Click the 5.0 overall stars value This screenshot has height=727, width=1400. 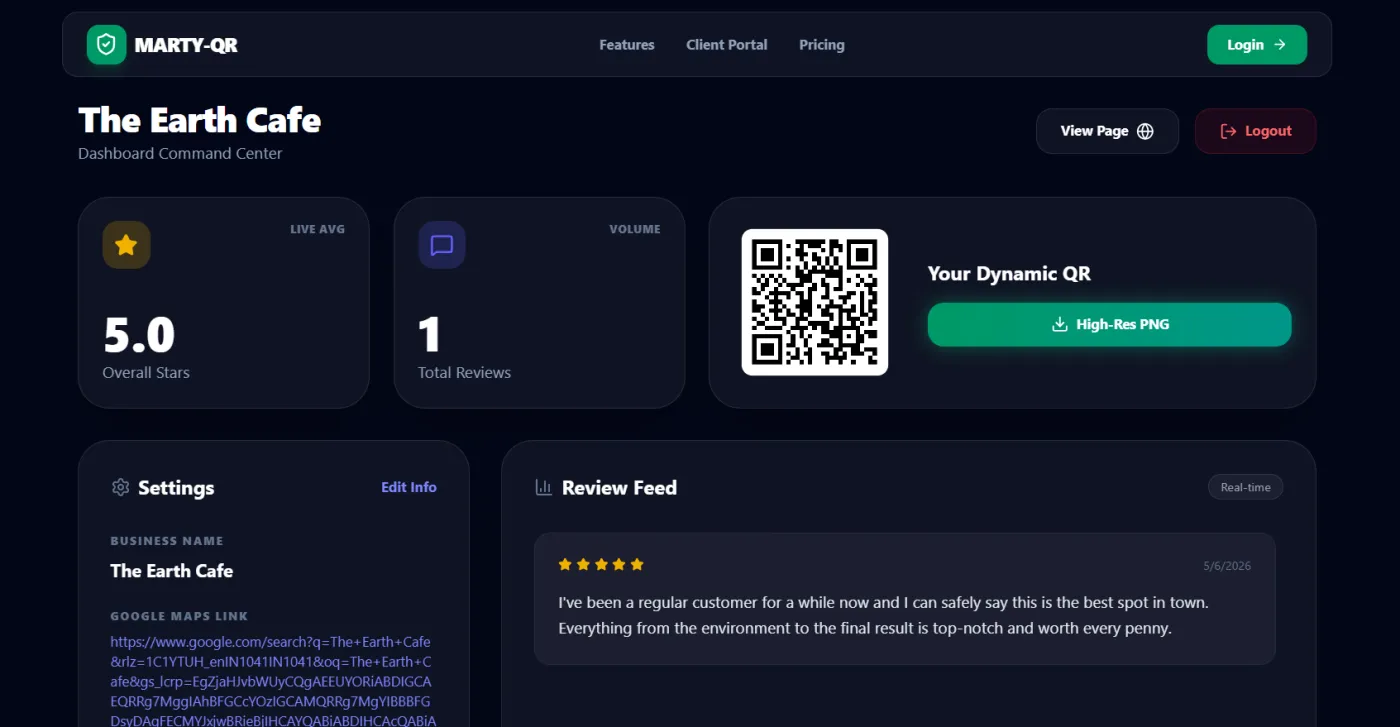(x=139, y=335)
